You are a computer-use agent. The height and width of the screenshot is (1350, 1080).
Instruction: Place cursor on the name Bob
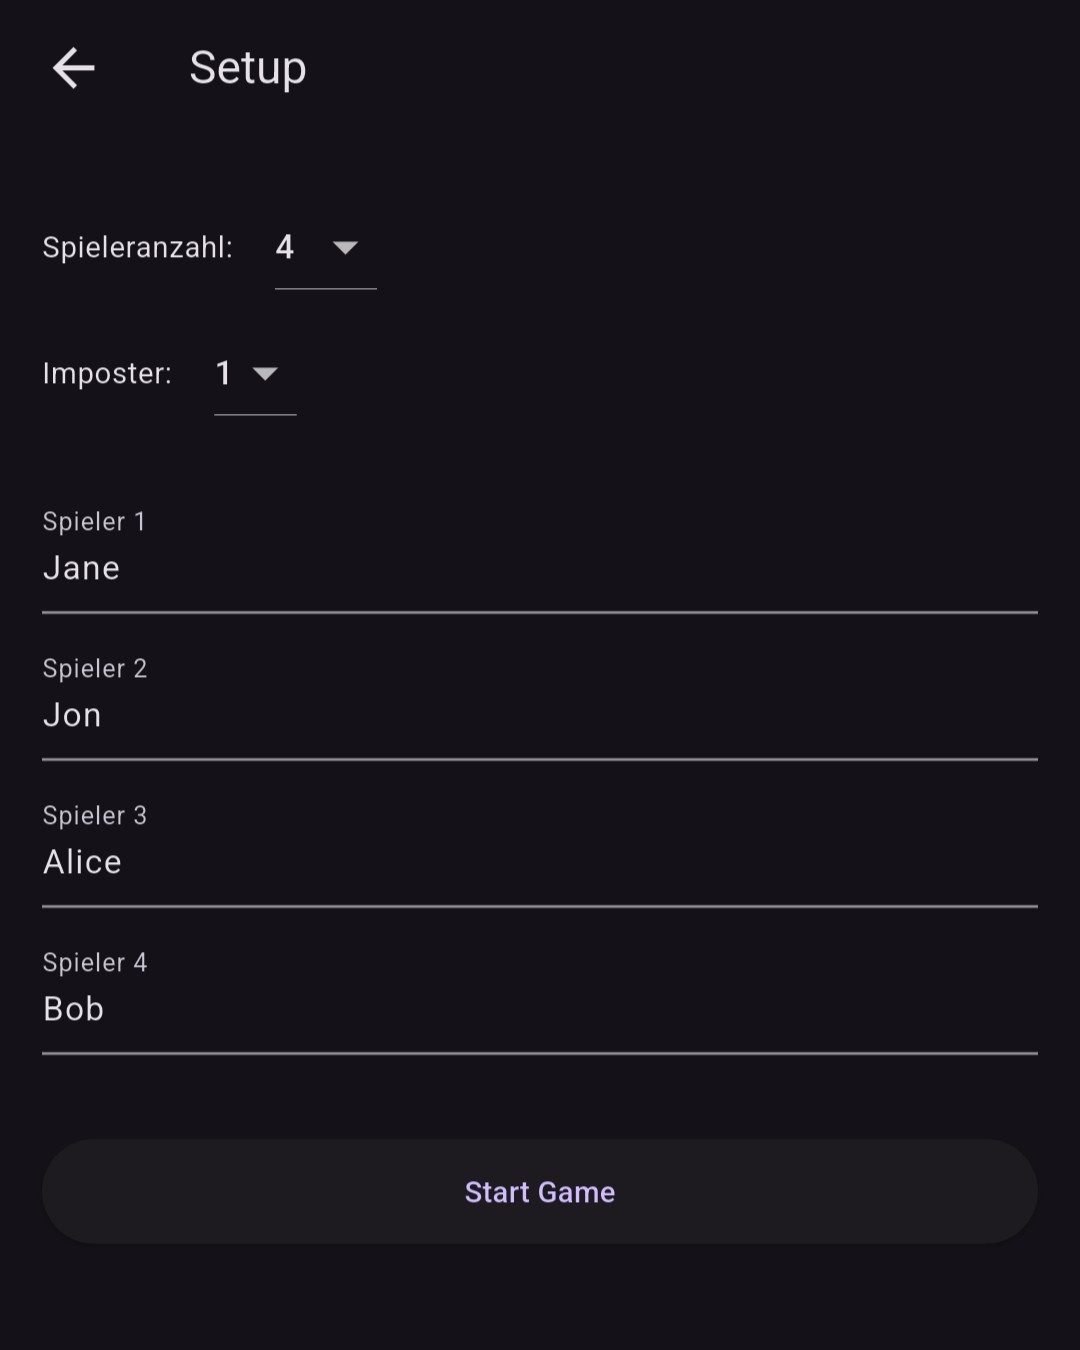pyautogui.click(x=74, y=1009)
